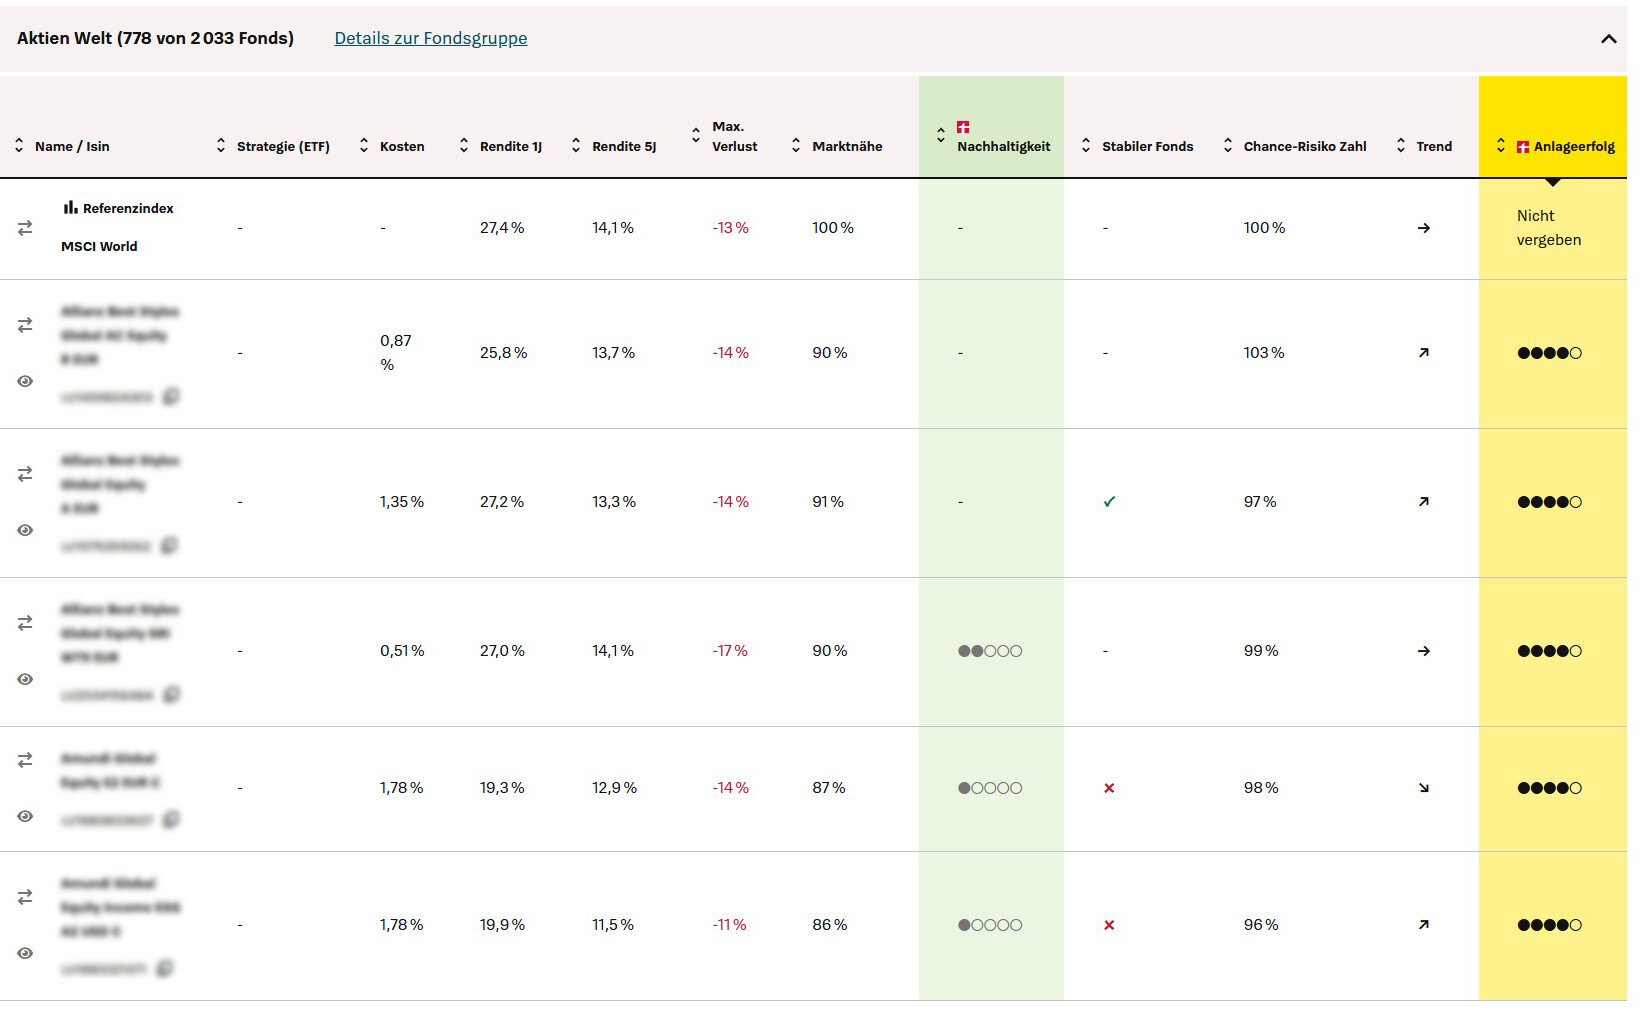Click the sort arrows next to Kosten
Image resolution: width=1650 pixels, height=1019 pixels.
(364, 146)
